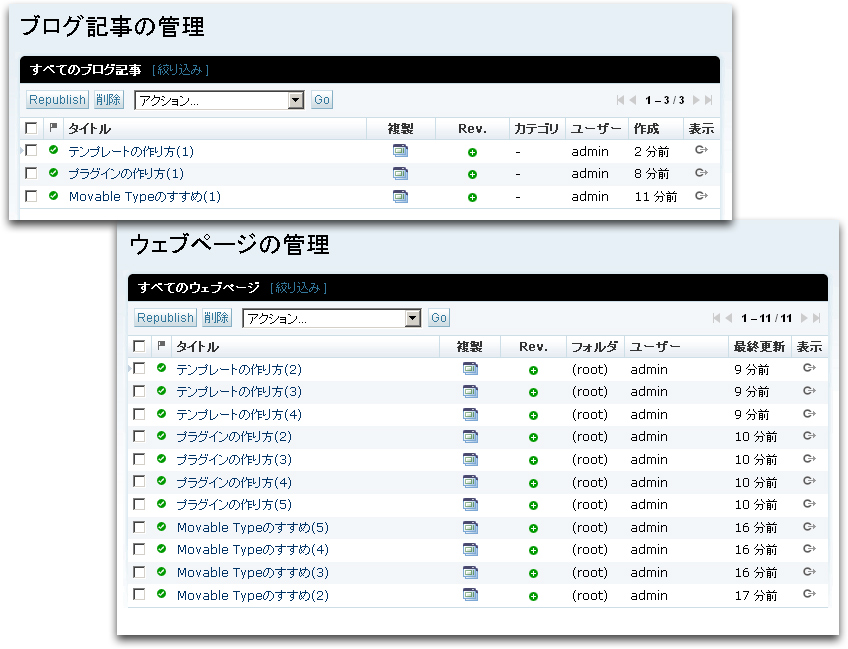Click duplicate icon for Movable Typeのすすめ(5)
Viewport: 848px width, 649px height.
[471, 527]
